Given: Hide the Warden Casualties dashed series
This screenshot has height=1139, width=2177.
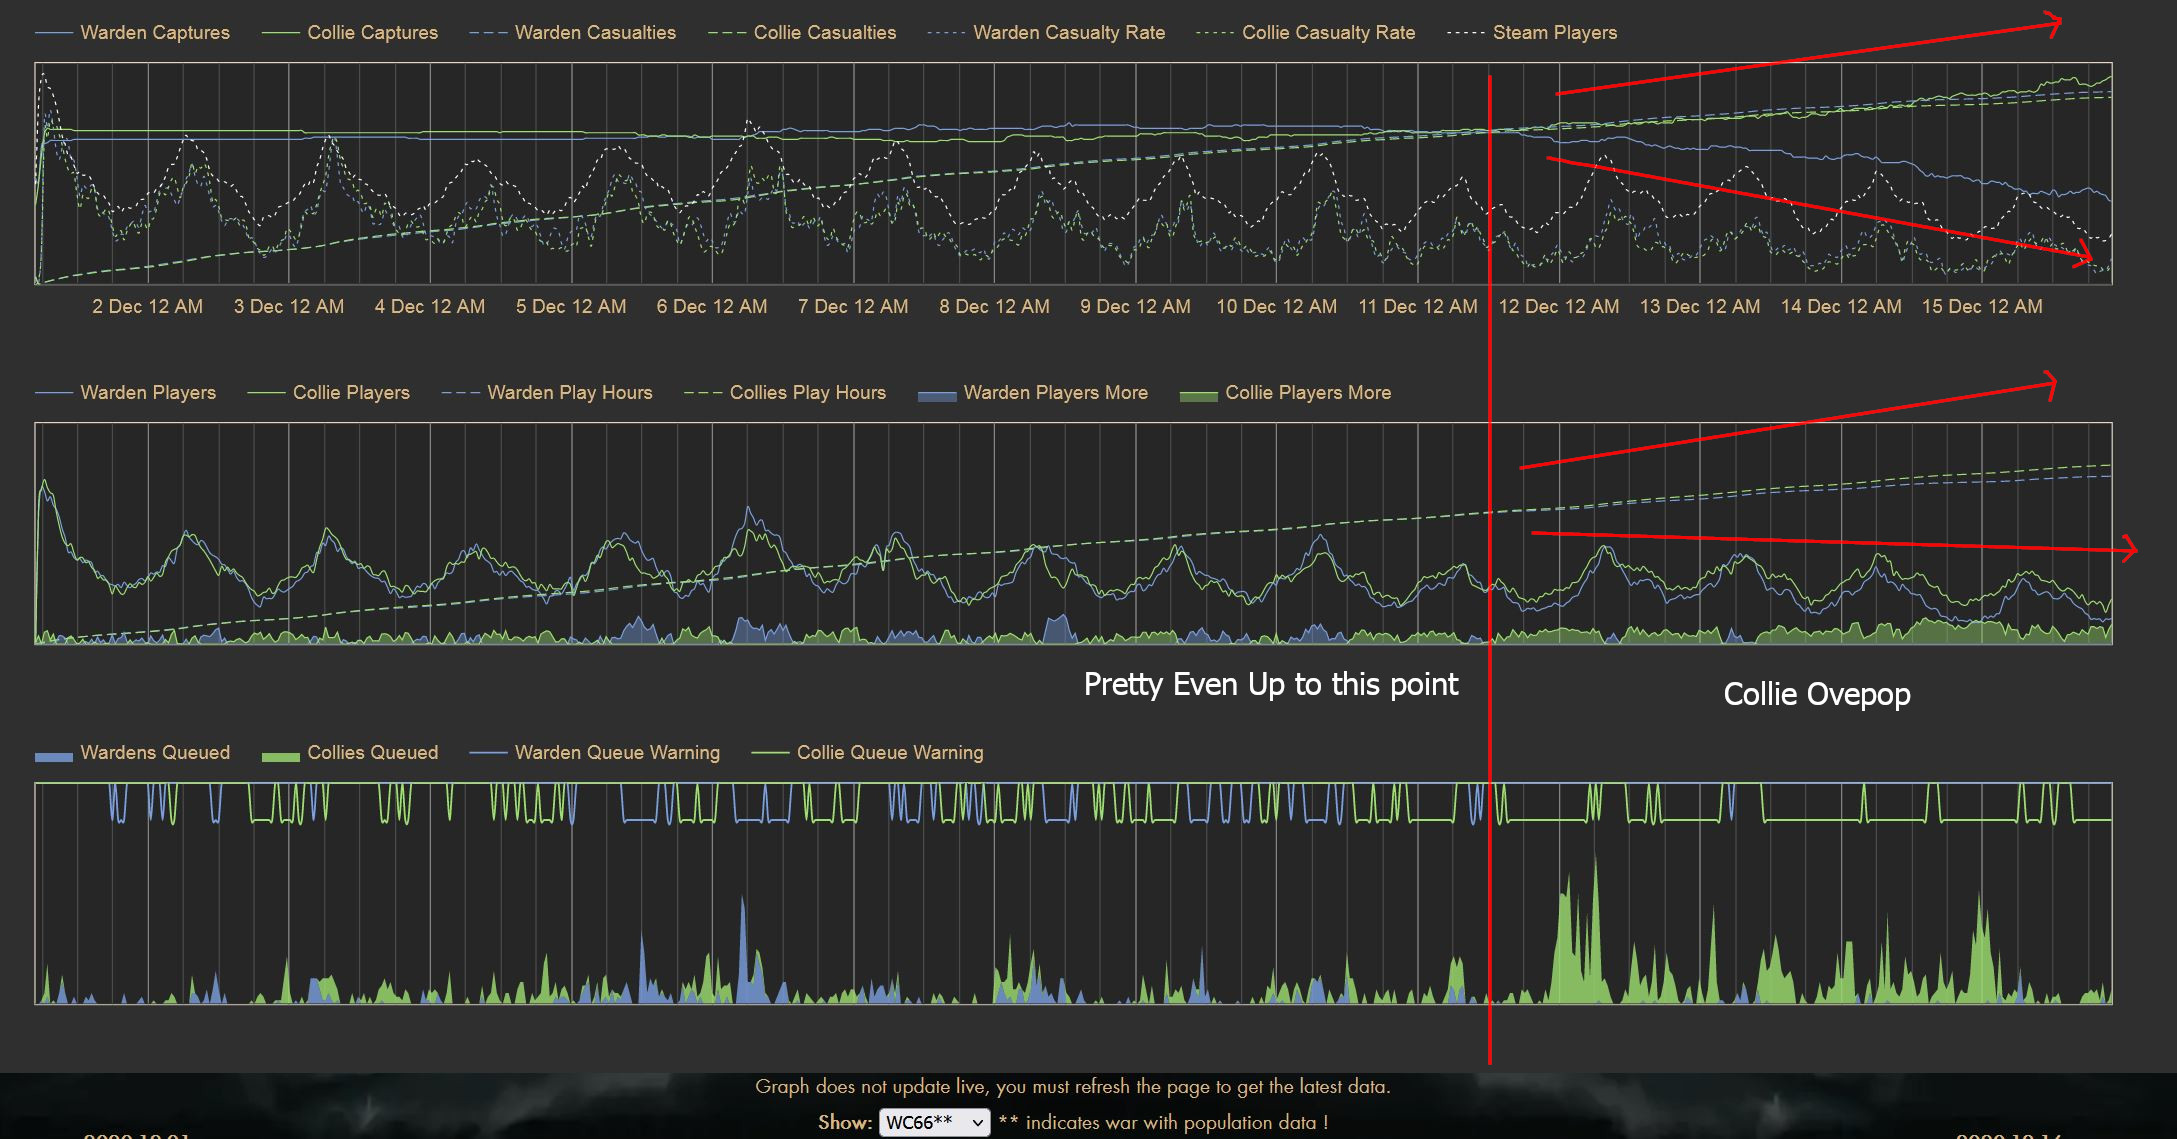Looking at the screenshot, I should [x=595, y=33].
